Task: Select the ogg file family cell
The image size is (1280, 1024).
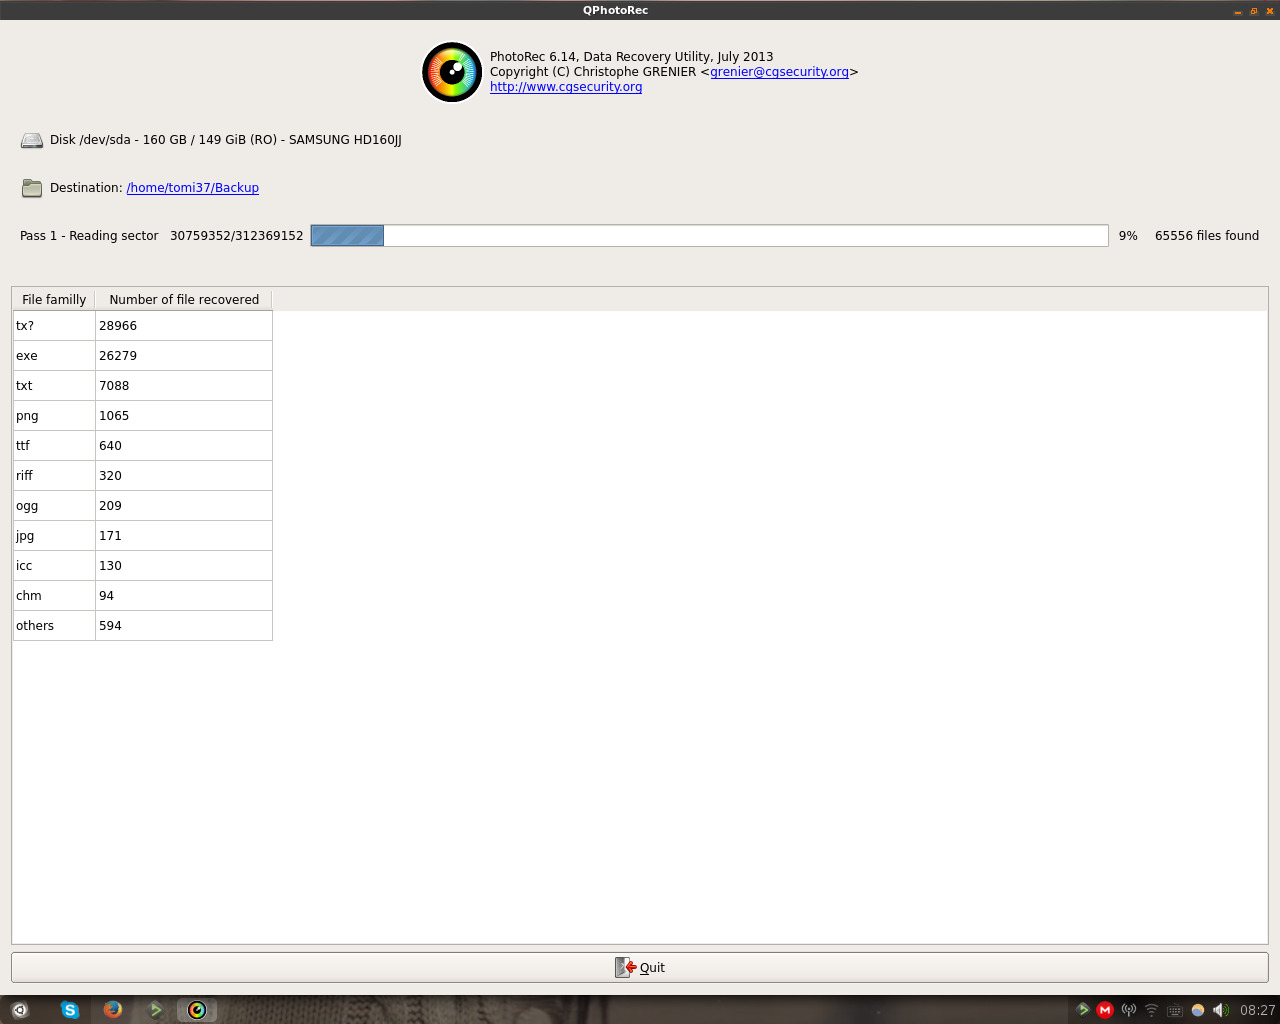Action: point(54,506)
